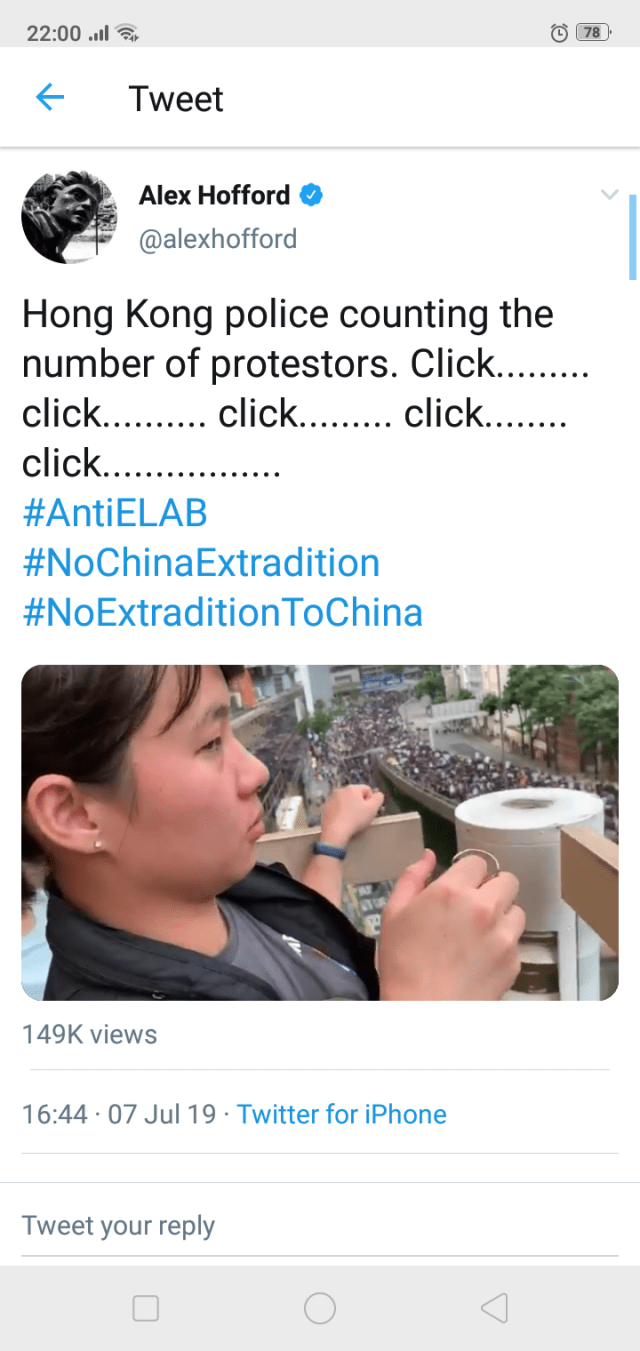
Task: Expand the tweet options chevron
Action: coord(609,194)
